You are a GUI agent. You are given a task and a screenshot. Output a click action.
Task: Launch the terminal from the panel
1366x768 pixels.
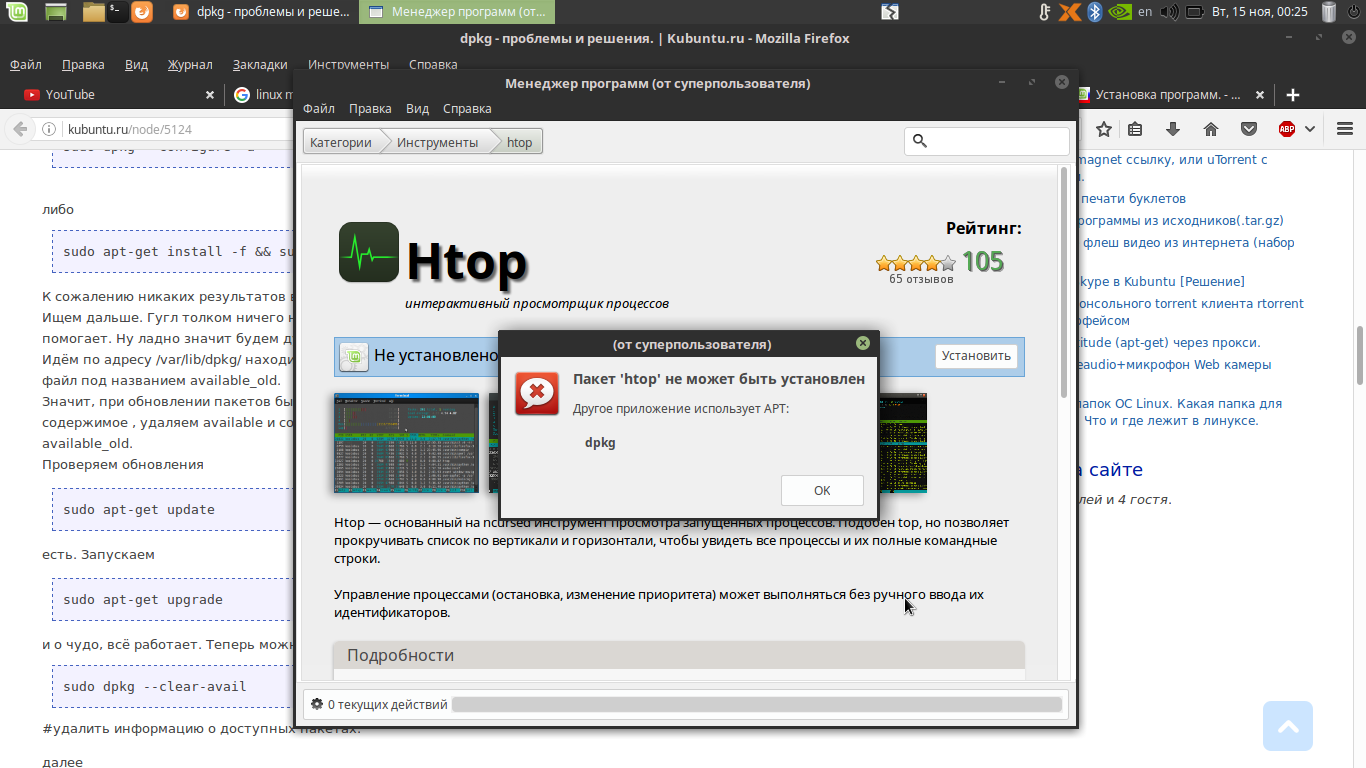point(117,12)
